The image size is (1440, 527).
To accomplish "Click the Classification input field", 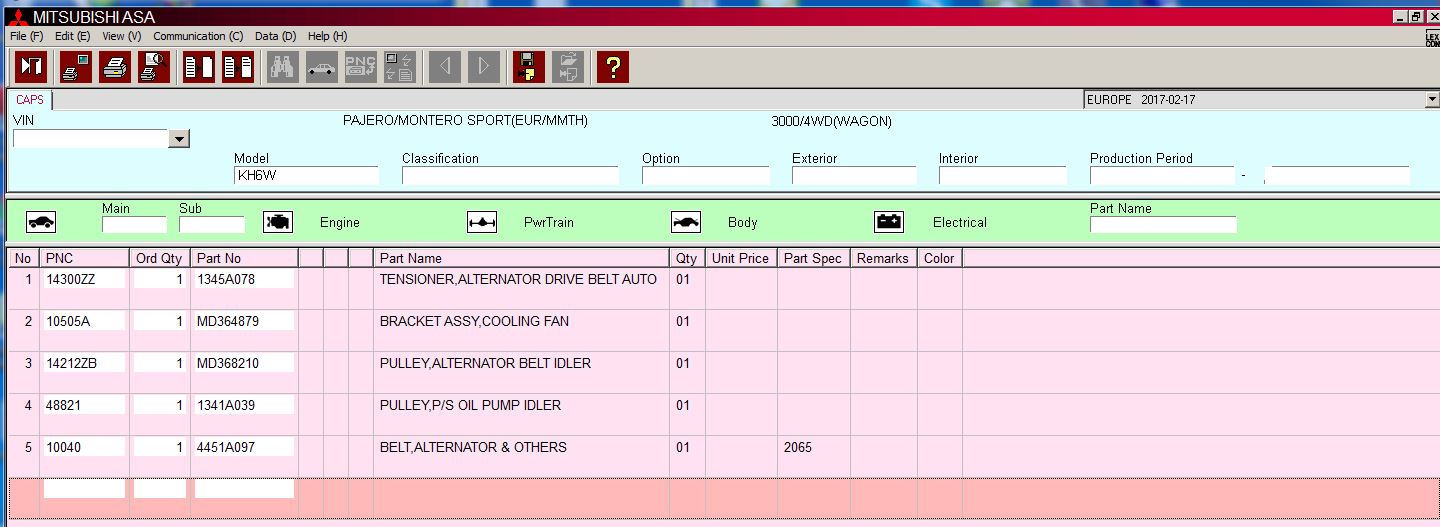I will (x=510, y=176).
